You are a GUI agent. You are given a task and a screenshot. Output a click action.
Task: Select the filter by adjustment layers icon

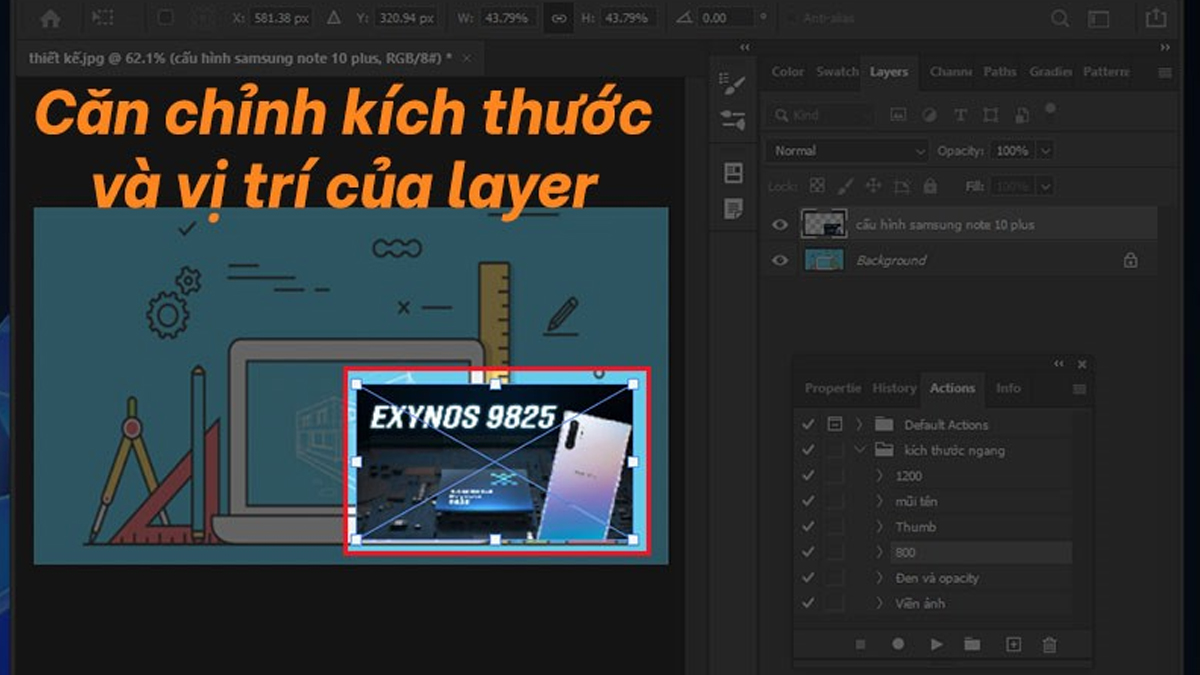tap(928, 115)
